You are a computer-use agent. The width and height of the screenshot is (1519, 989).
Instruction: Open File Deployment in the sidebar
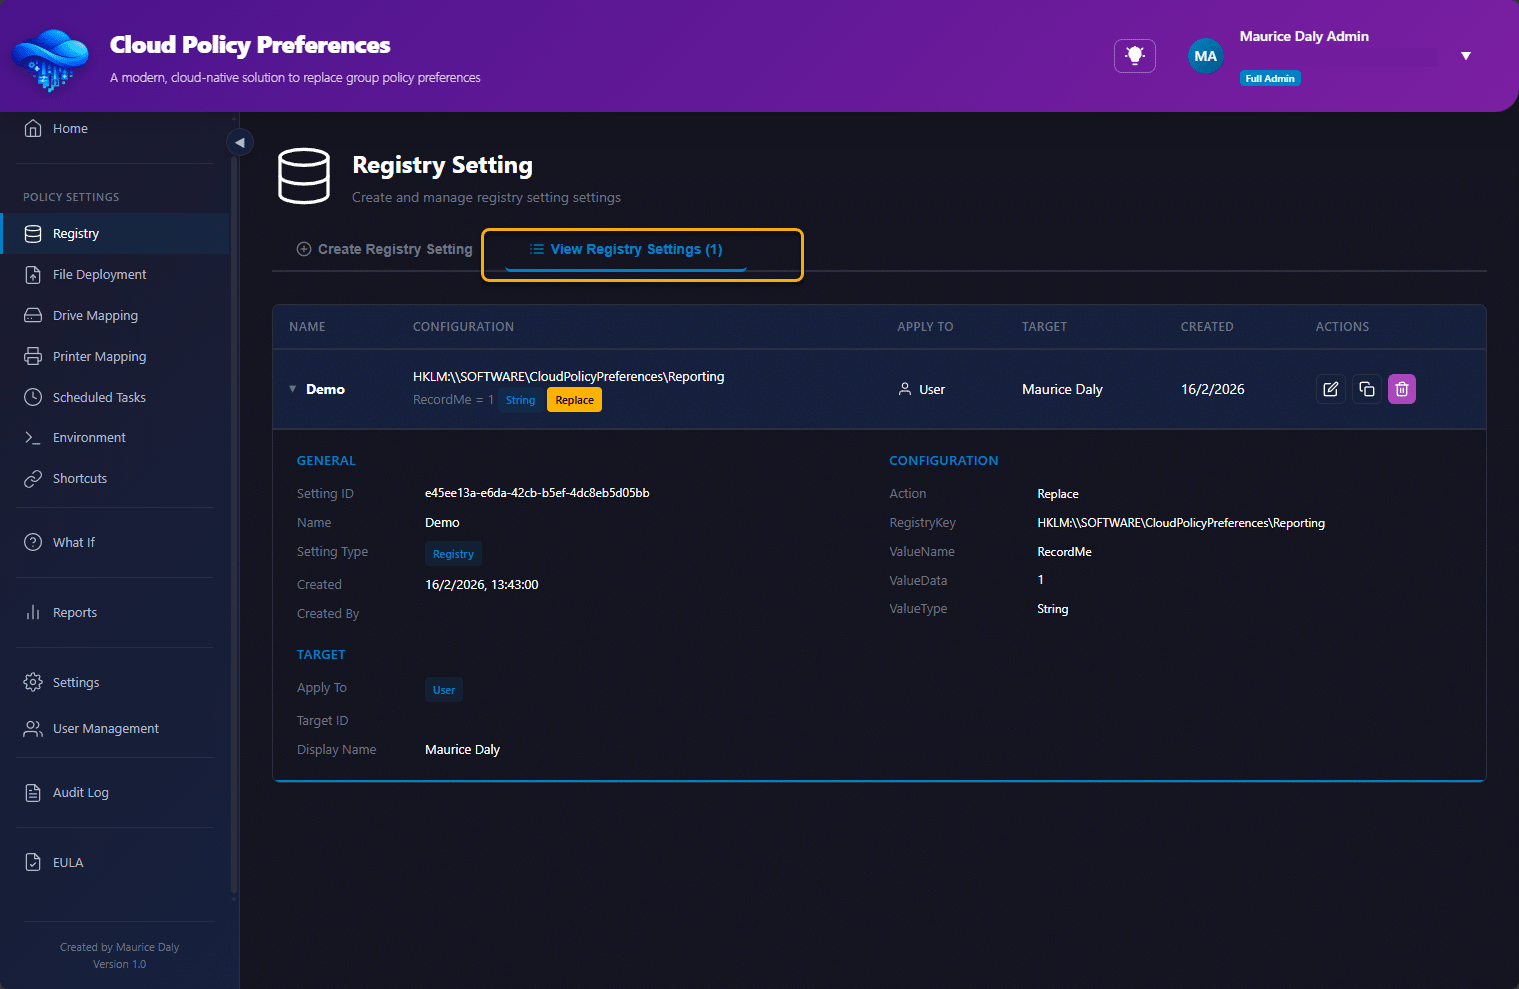coord(99,275)
